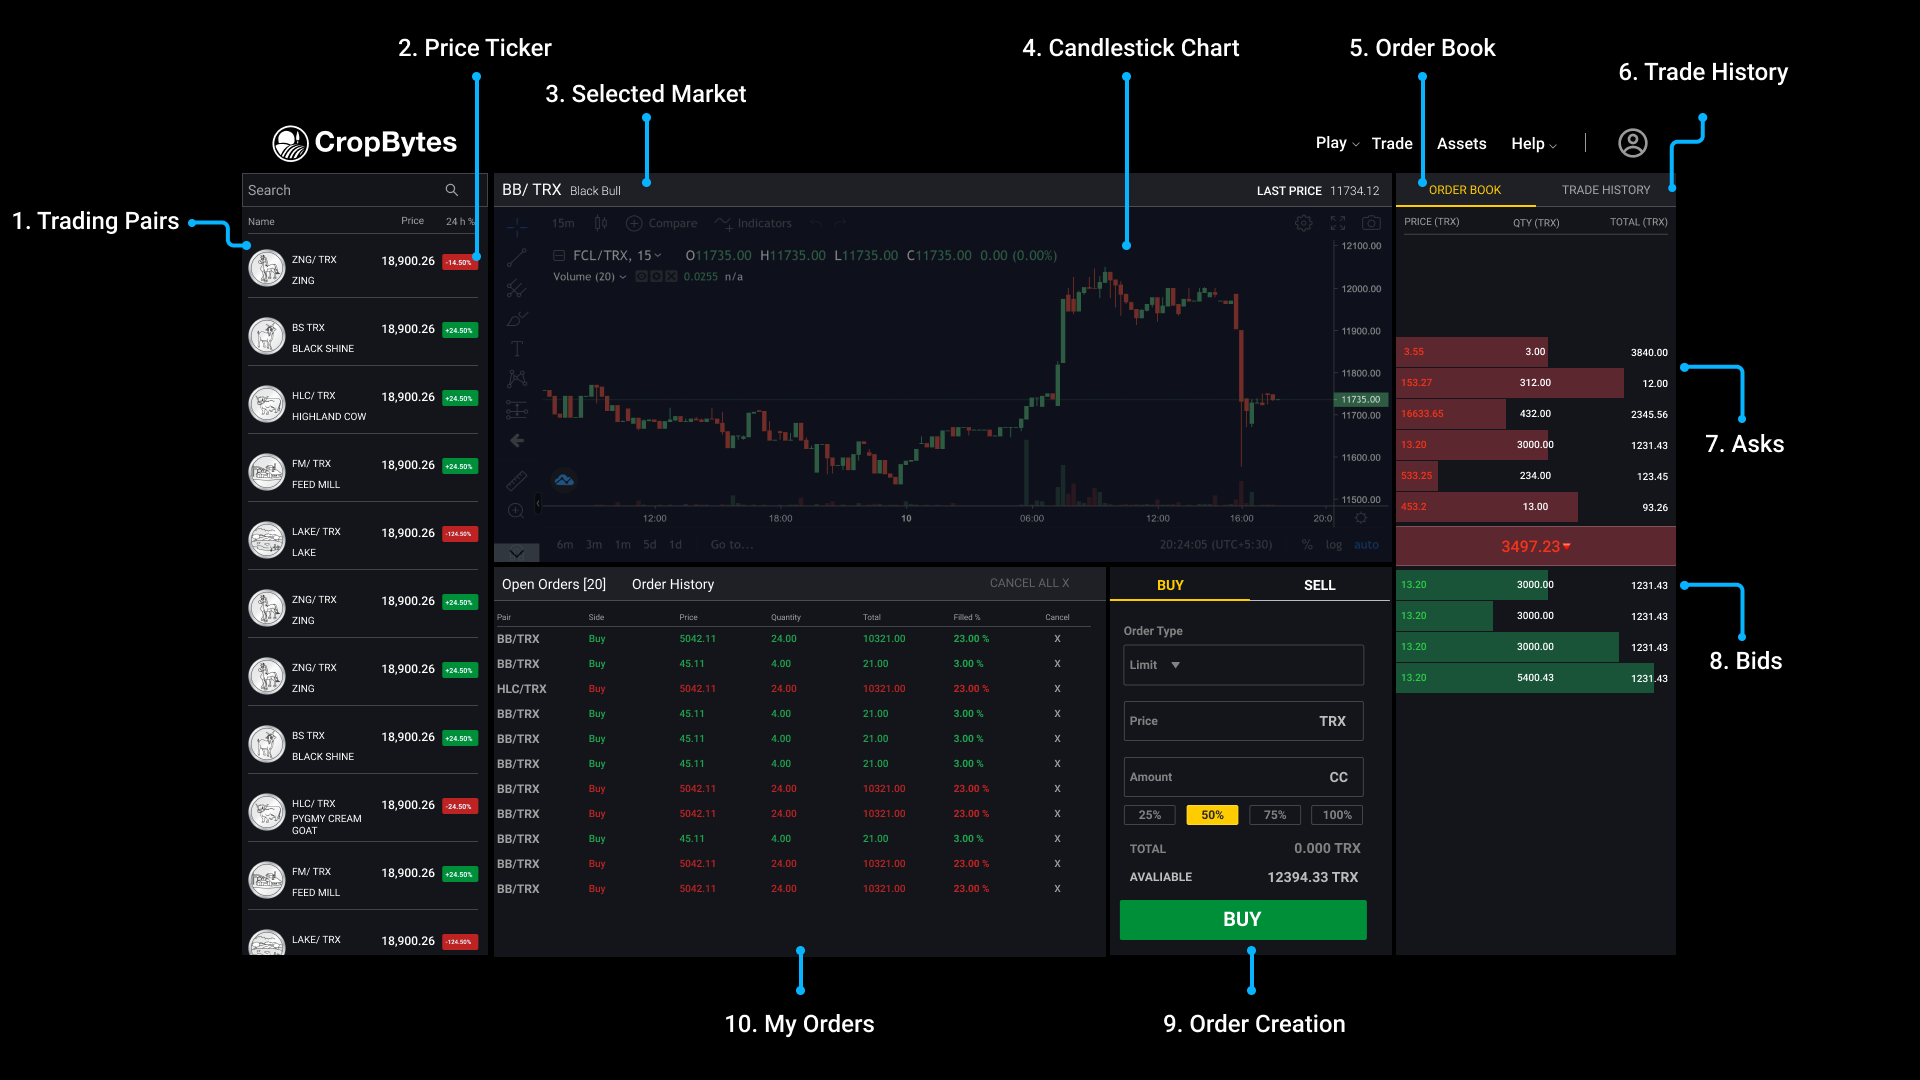1920x1080 pixels.
Task: Switch to the TRADE HISTORY tab
Action: coord(1606,190)
